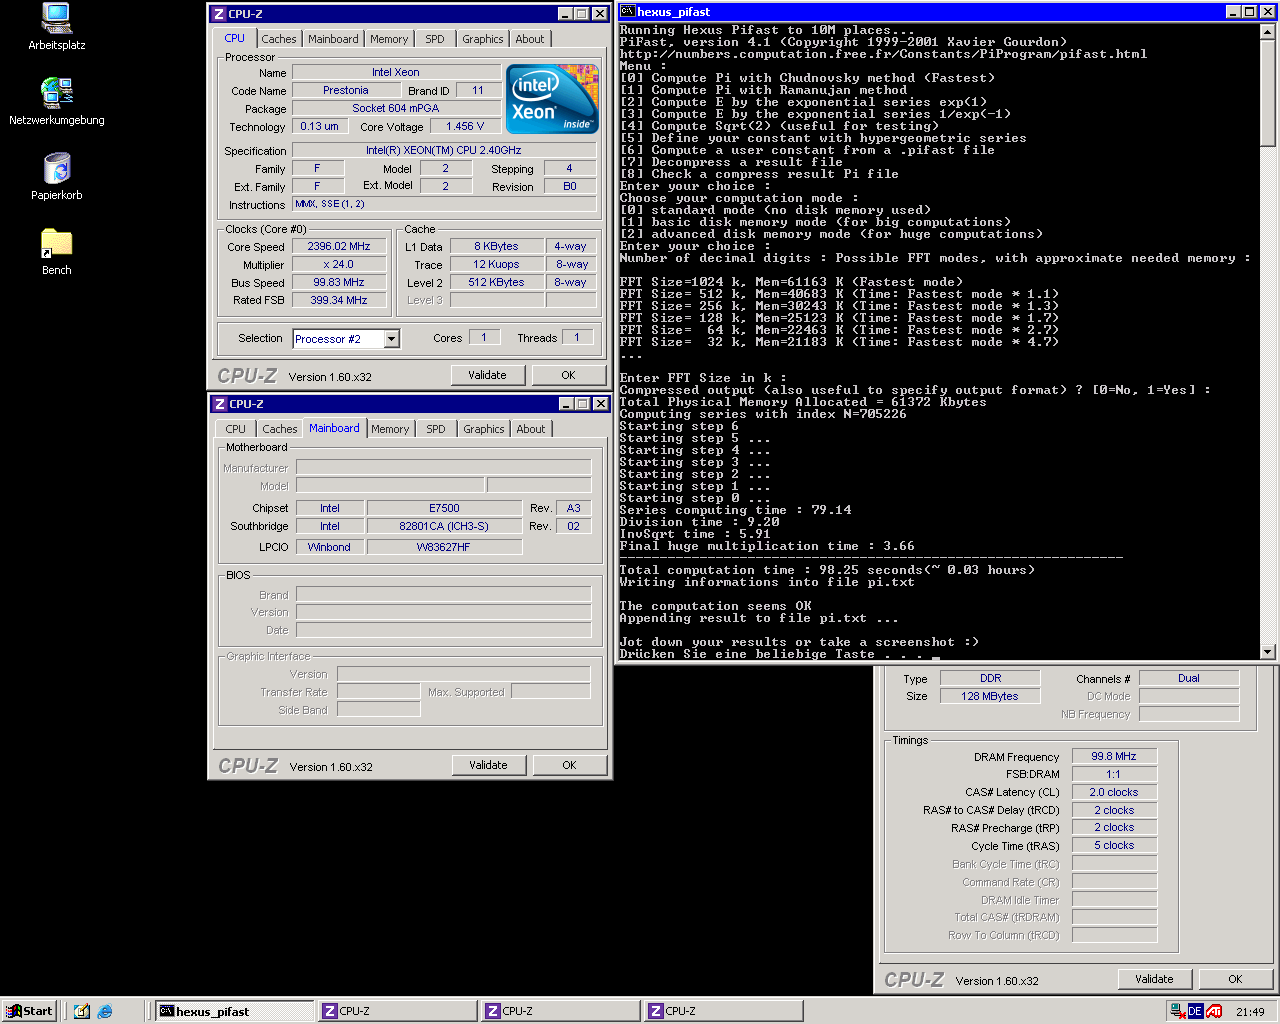1280x1024 pixels.
Task: Click Validate in the Mainboard CPU-Z window
Action: [x=488, y=765]
